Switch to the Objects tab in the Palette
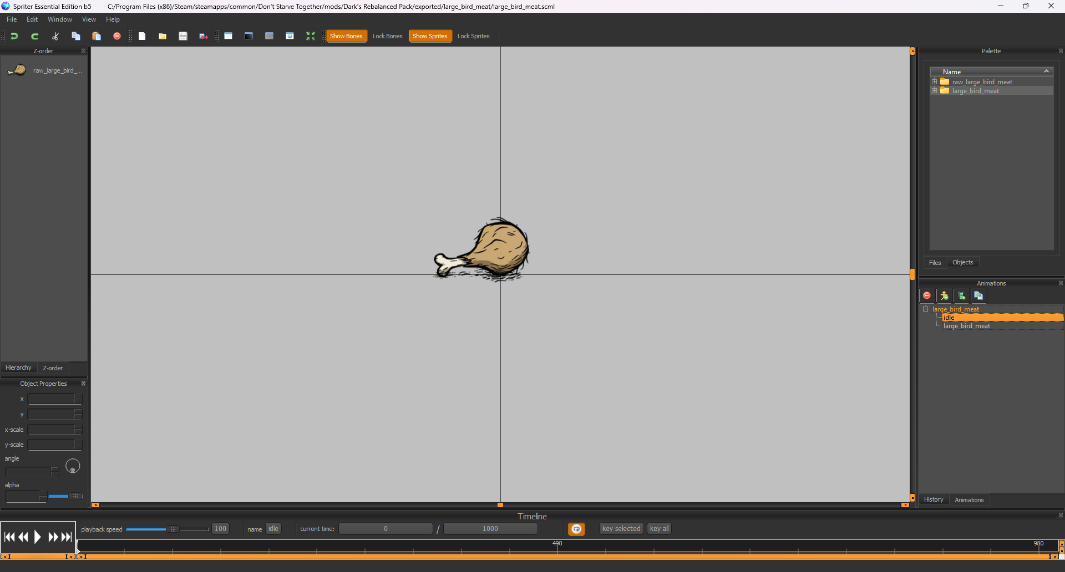The image size is (1065, 572). (962, 262)
